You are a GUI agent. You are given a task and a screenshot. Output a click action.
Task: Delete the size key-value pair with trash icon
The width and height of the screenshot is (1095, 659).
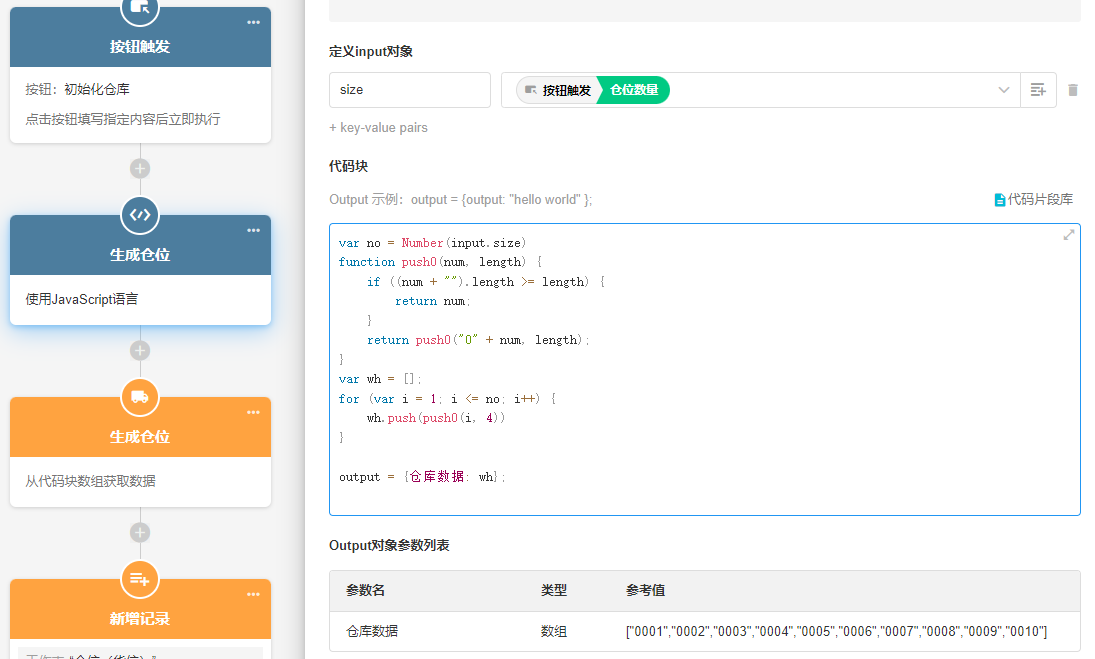pyautogui.click(x=1073, y=90)
